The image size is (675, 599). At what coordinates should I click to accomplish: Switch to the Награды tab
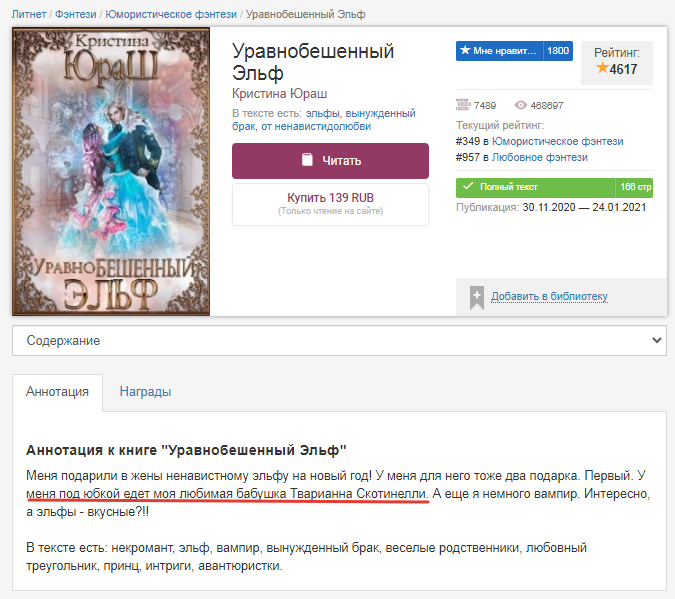[145, 391]
